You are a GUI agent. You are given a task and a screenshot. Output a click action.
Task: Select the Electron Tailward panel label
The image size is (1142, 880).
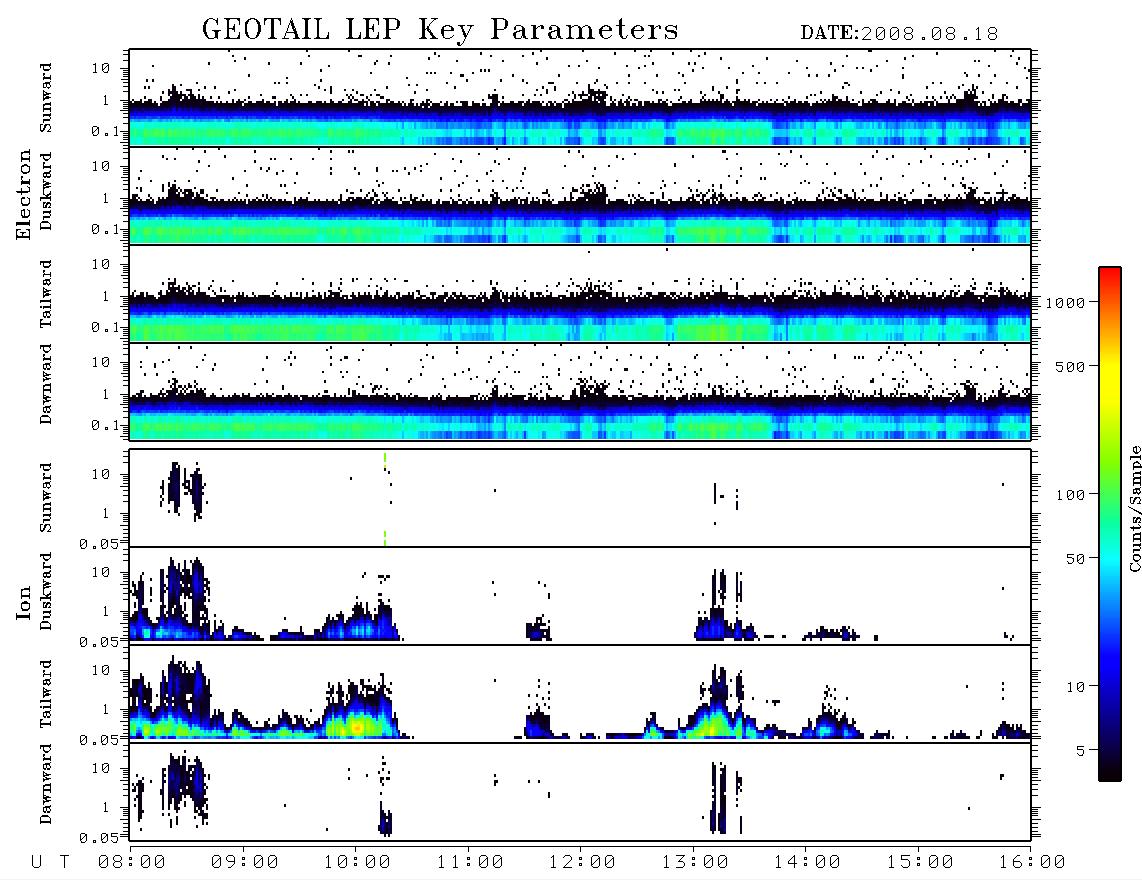tap(46, 294)
